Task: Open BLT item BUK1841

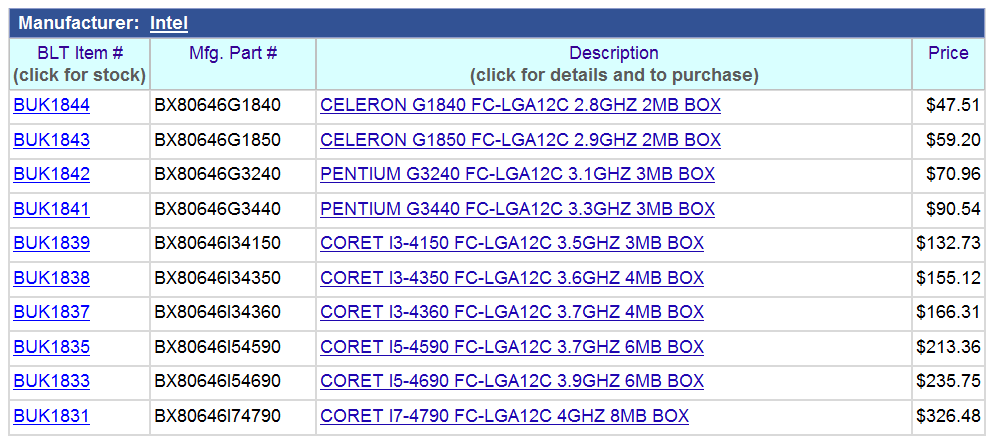Action: pos(52,209)
